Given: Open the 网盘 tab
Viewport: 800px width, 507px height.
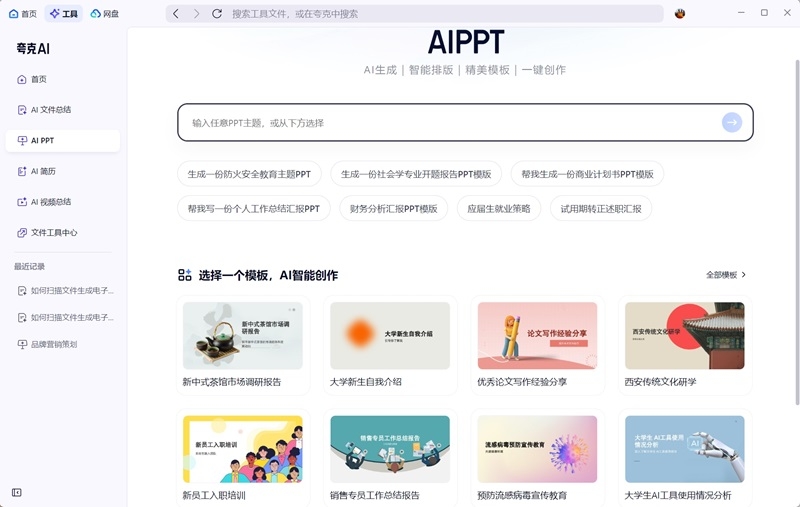Looking at the screenshot, I should [105, 14].
